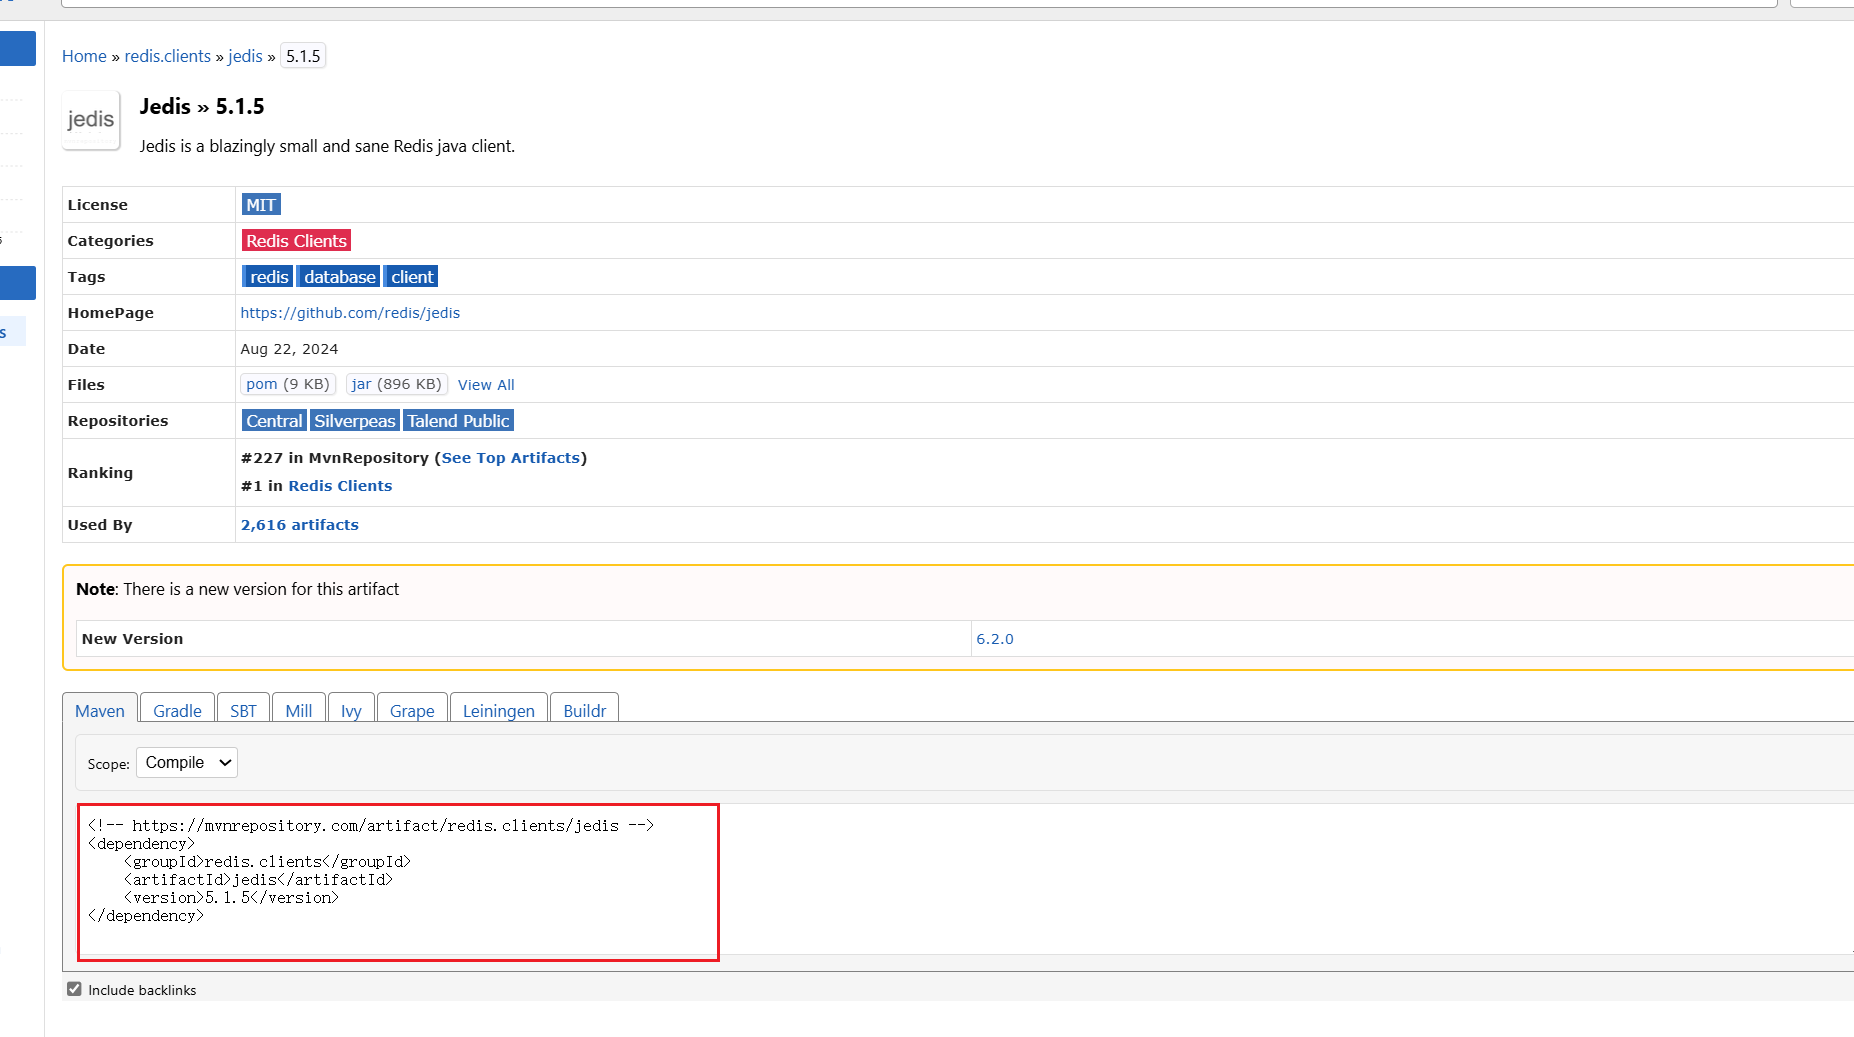The image size is (1854, 1037).
Task: Open the redis.clients breadcrumb link
Action: (x=168, y=56)
